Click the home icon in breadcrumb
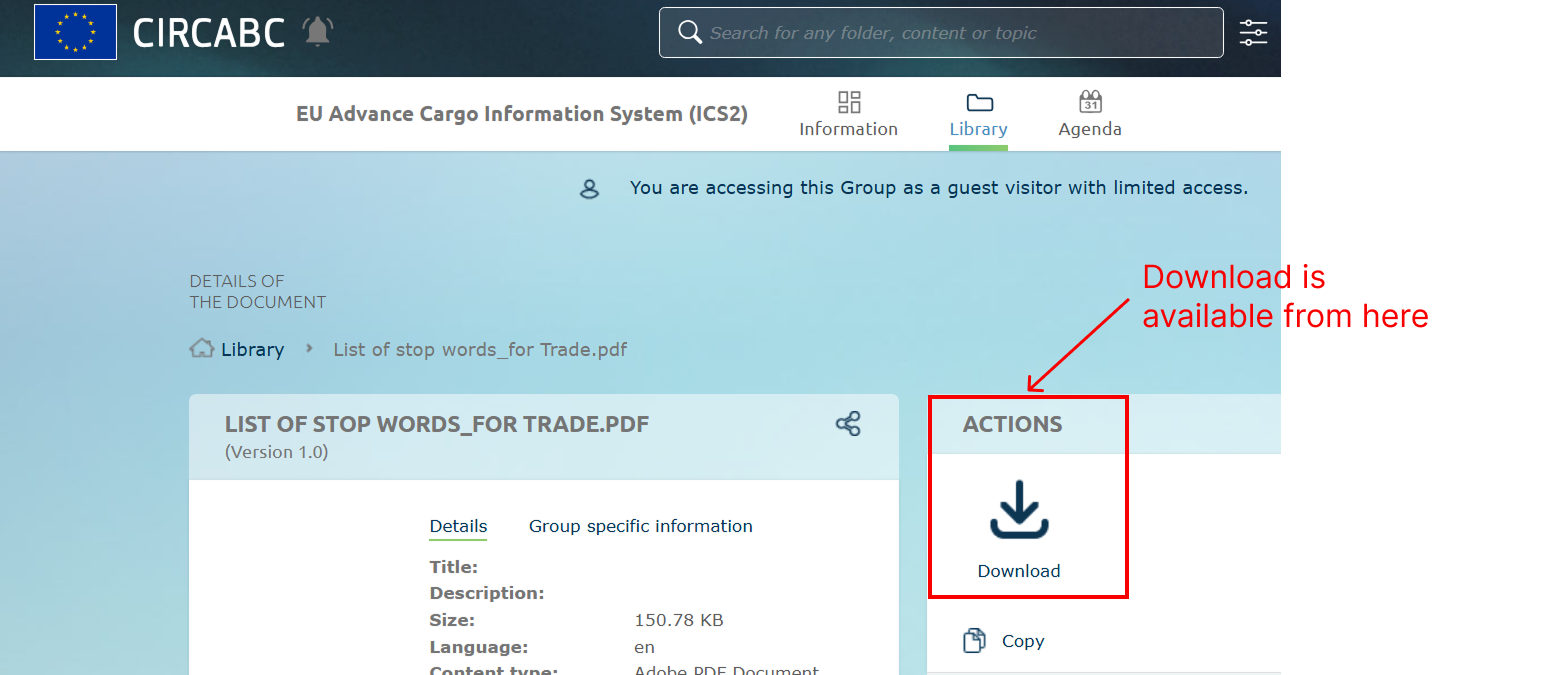The image size is (1544, 675). click(202, 349)
